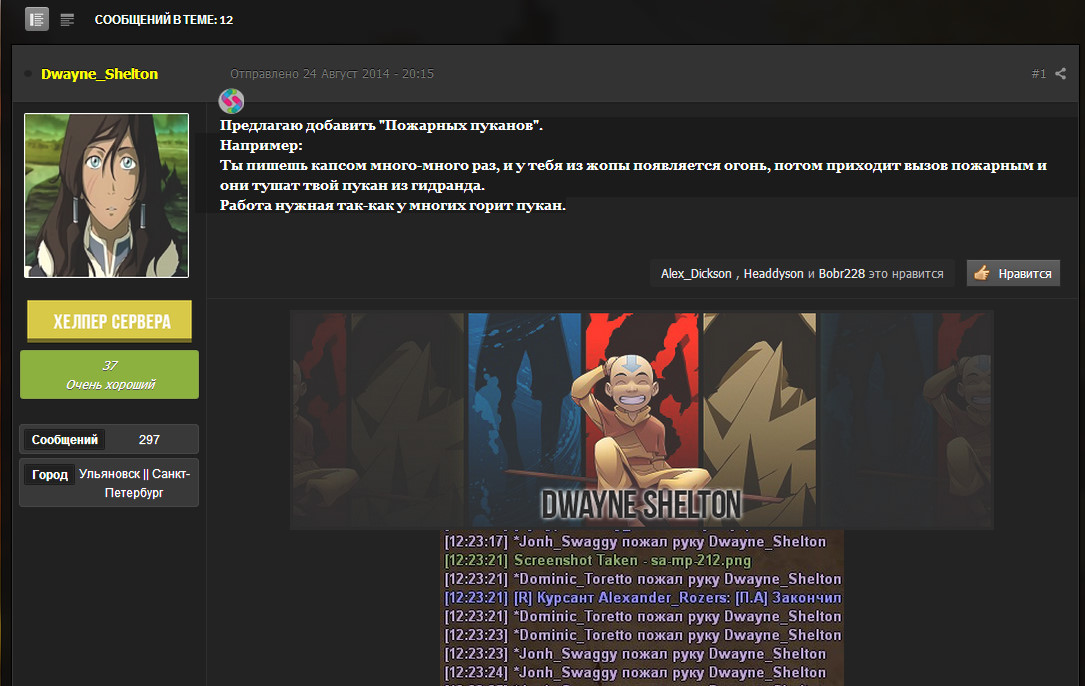Click the Сообщений label
Image resolution: width=1085 pixels, height=686 pixels.
(64, 440)
